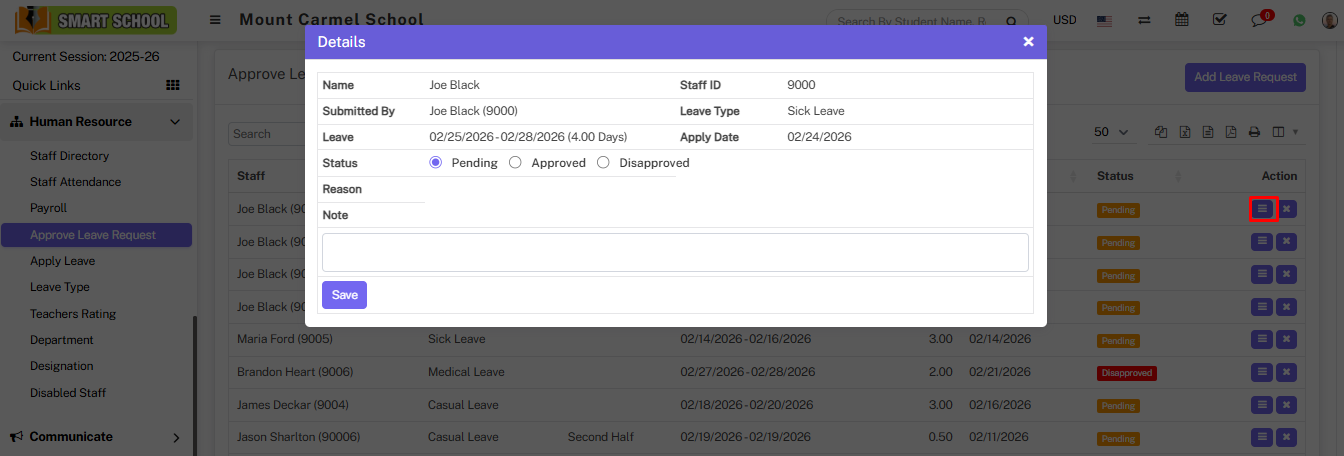Image resolution: width=1344 pixels, height=456 pixels.
Task: Toggle the hamburger sidebar menu icon
Action: coord(215,20)
